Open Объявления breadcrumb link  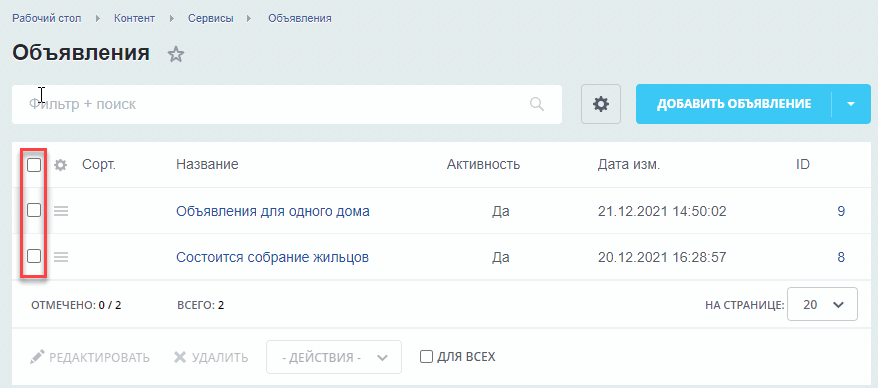click(x=300, y=18)
